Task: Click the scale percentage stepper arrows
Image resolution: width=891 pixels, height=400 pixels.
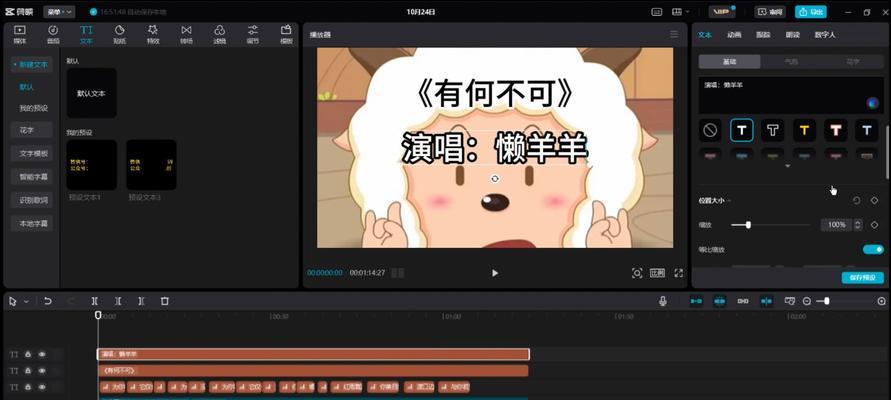Action: coord(858,225)
